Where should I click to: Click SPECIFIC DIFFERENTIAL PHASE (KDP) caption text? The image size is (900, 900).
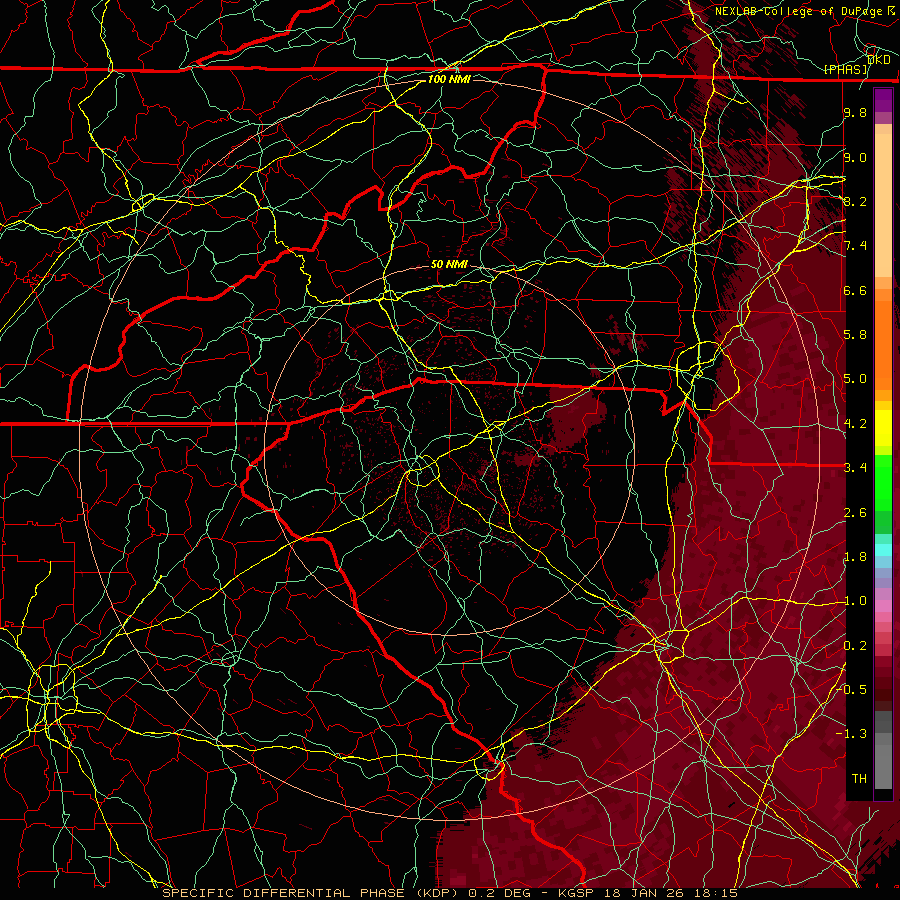pos(312,893)
